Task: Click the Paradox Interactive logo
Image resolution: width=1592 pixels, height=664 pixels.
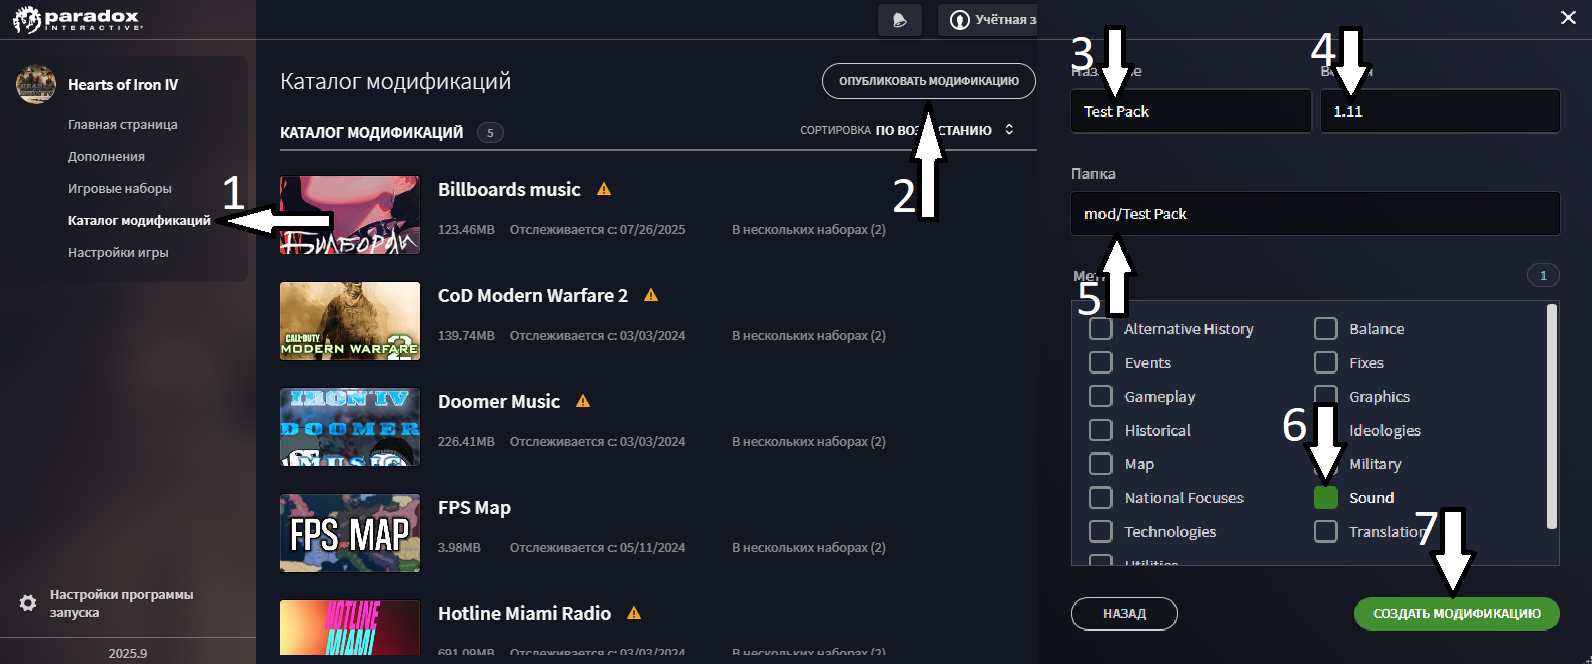Action: click(x=78, y=19)
